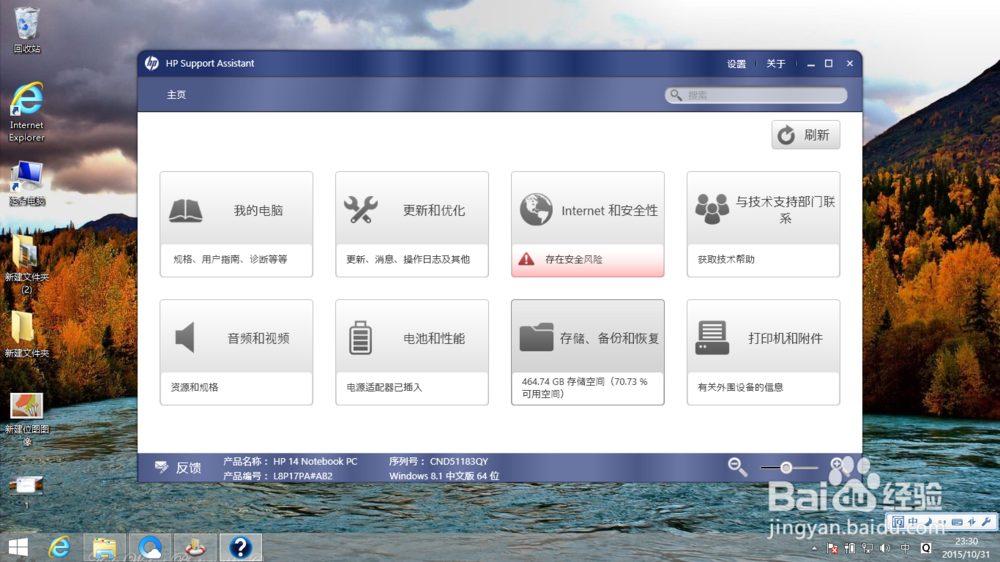Click product name HP 14 Notebook PC

click(x=315, y=461)
